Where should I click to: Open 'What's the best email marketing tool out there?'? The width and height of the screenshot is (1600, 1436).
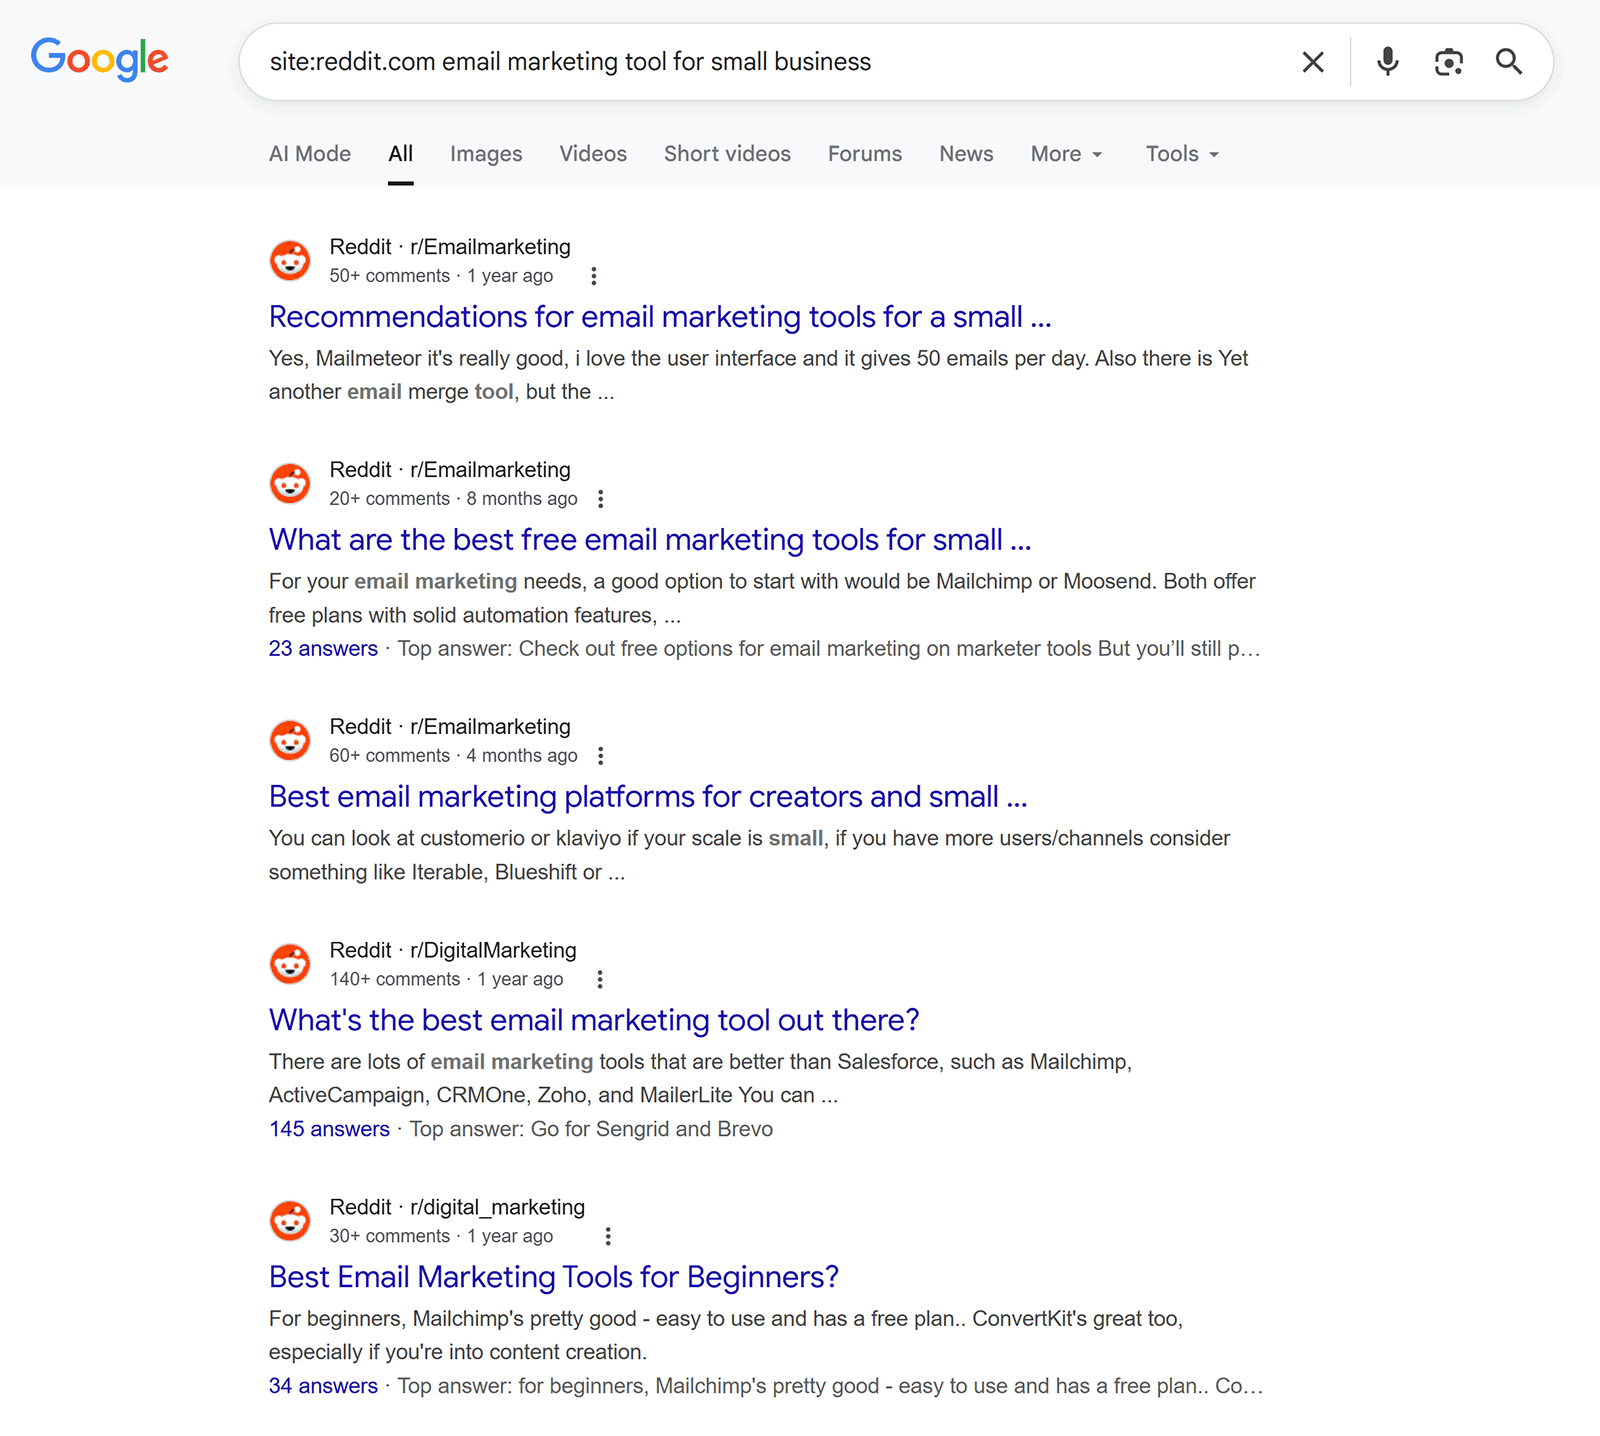click(x=593, y=1020)
